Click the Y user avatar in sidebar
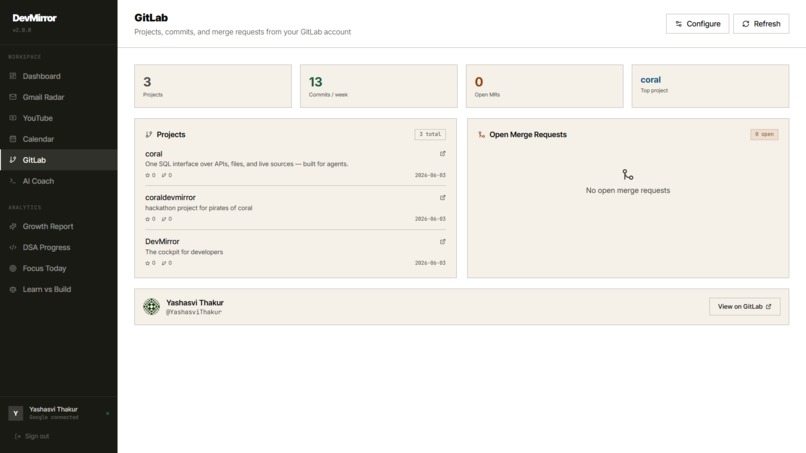Screen dimensions: 806x453 [x=15, y=413]
